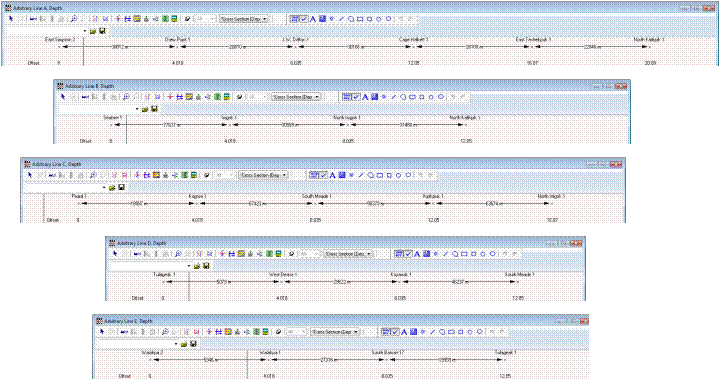Click the Drew Point 1 well label
This screenshot has width=719, height=379.
(x=177, y=40)
